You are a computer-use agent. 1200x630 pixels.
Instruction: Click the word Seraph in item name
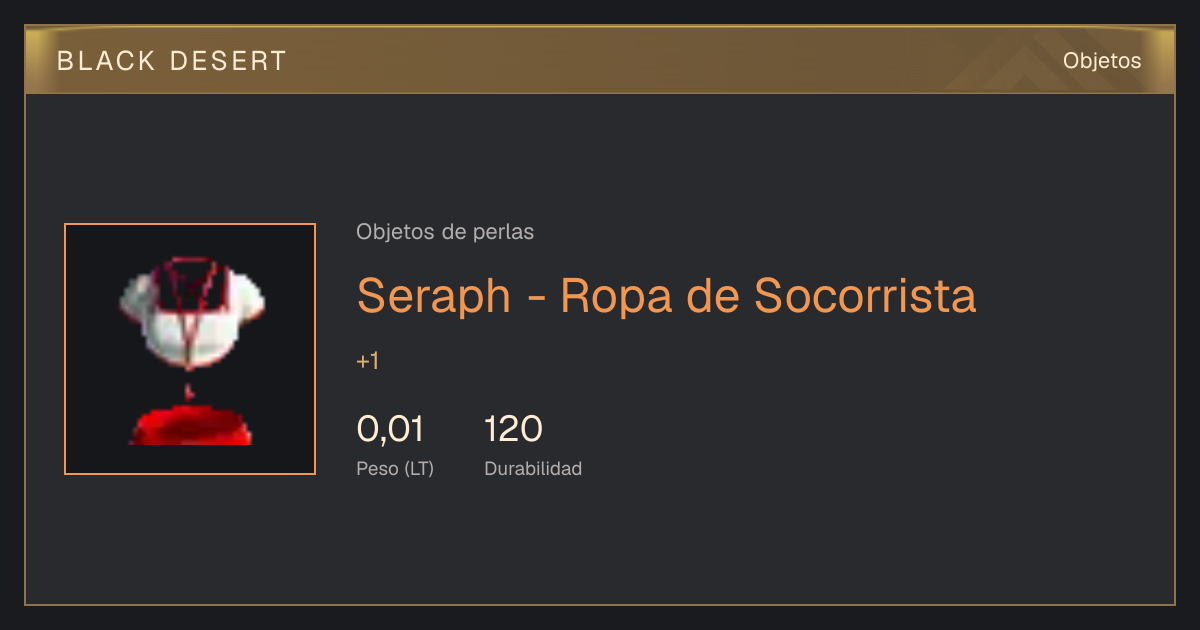(434, 295)
